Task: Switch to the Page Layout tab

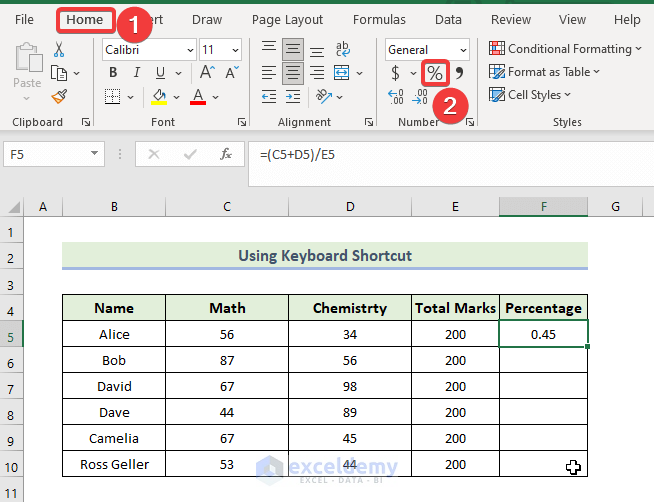Action: point(287,19)
